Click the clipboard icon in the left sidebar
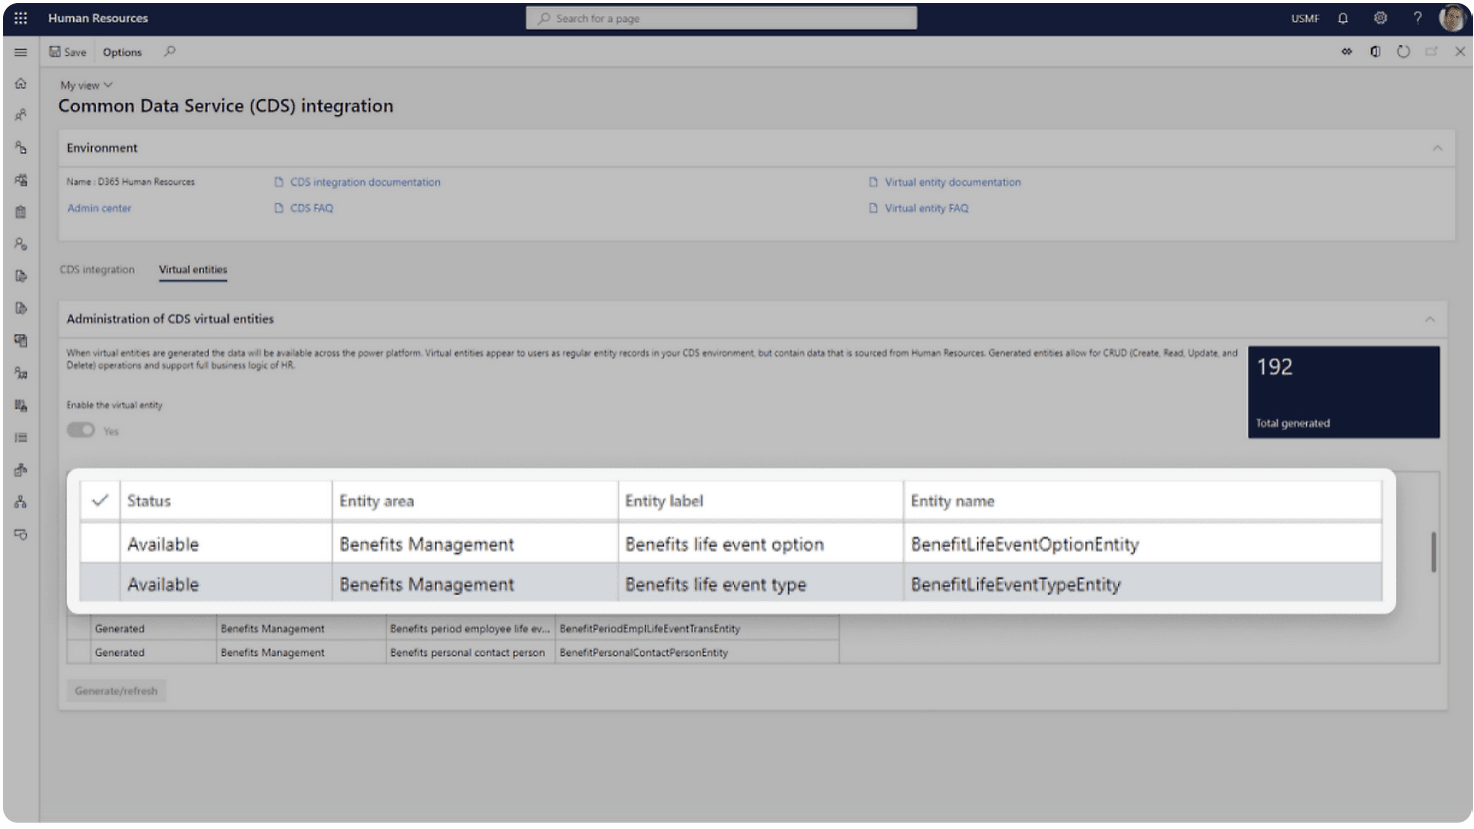Screen dimensions: 1474x829 point(20,212)
